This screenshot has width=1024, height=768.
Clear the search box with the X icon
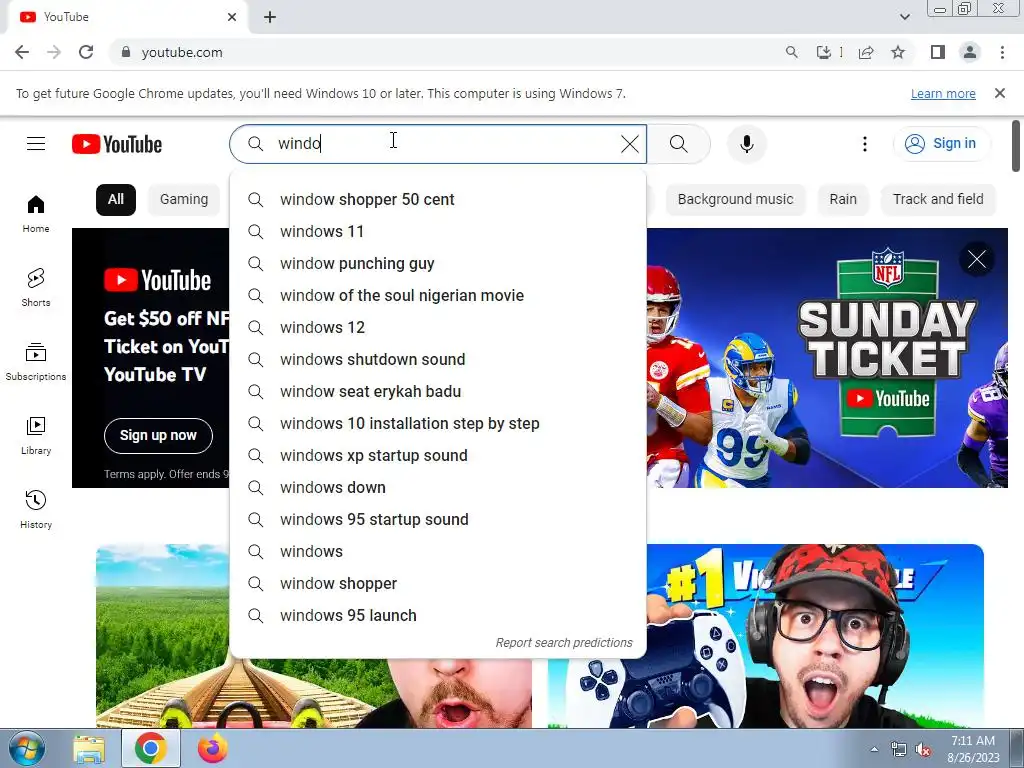pos(630,144)
